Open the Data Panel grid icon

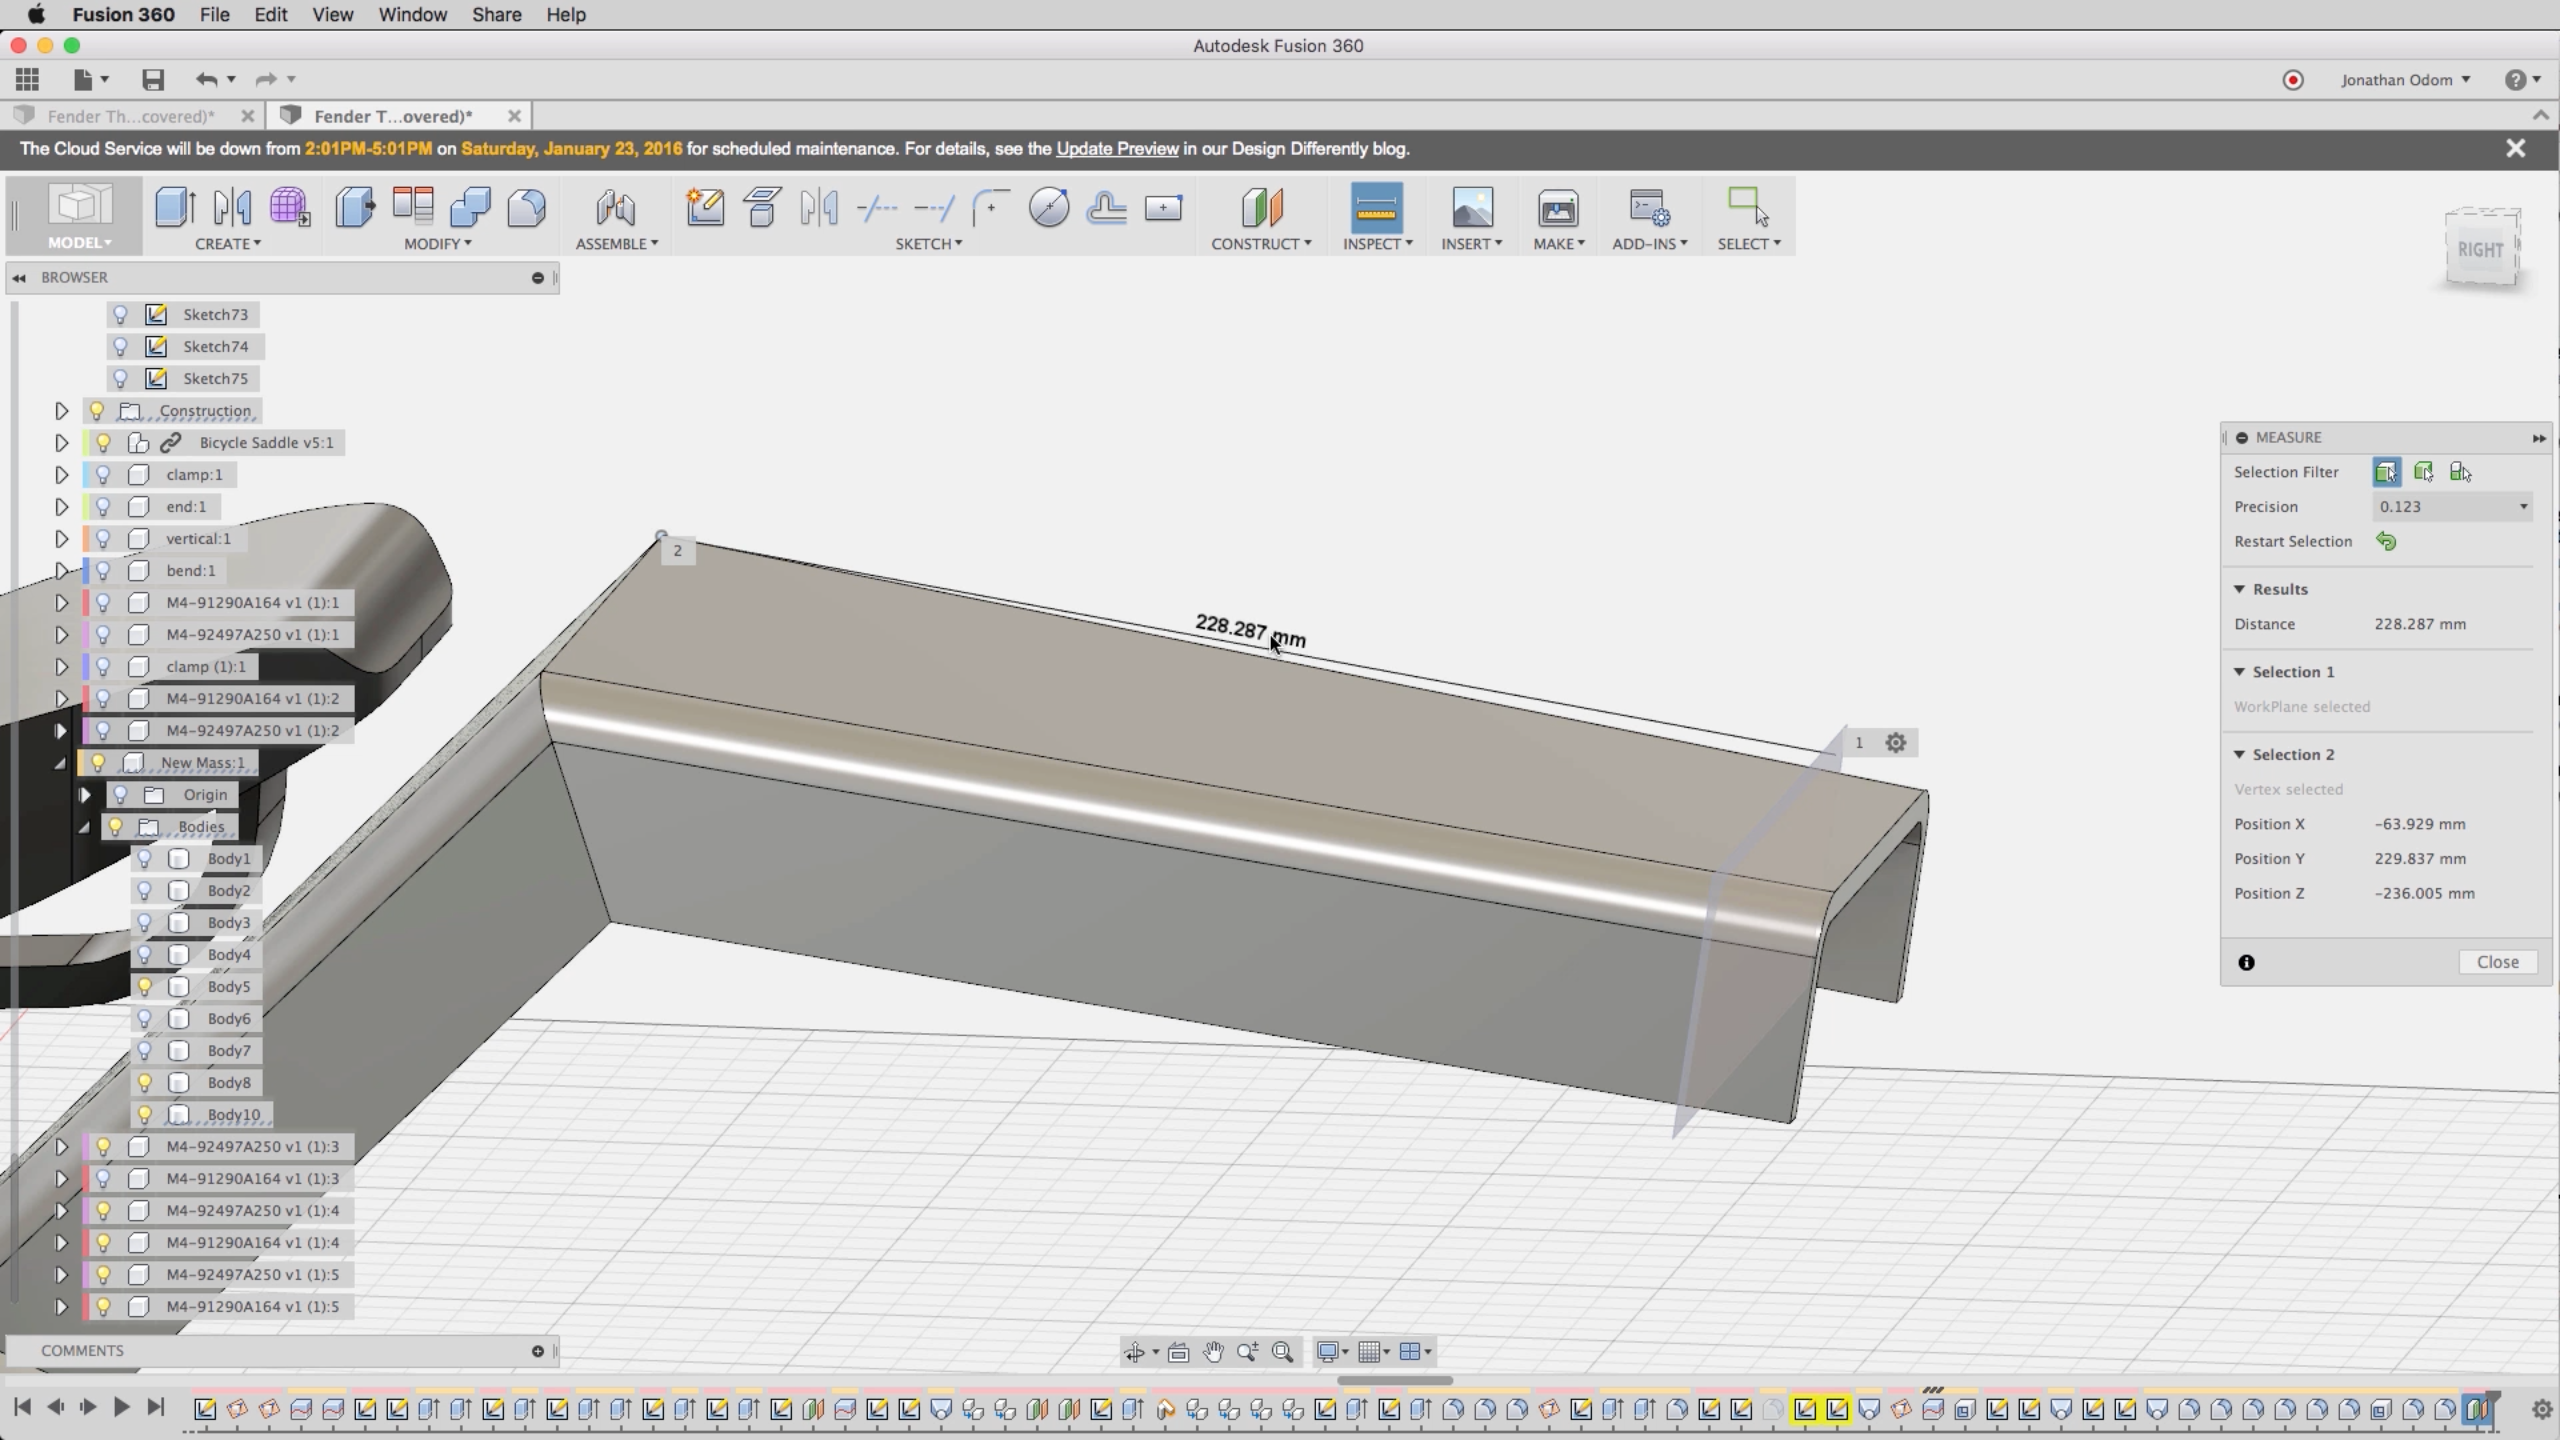[x=28, y=80]
